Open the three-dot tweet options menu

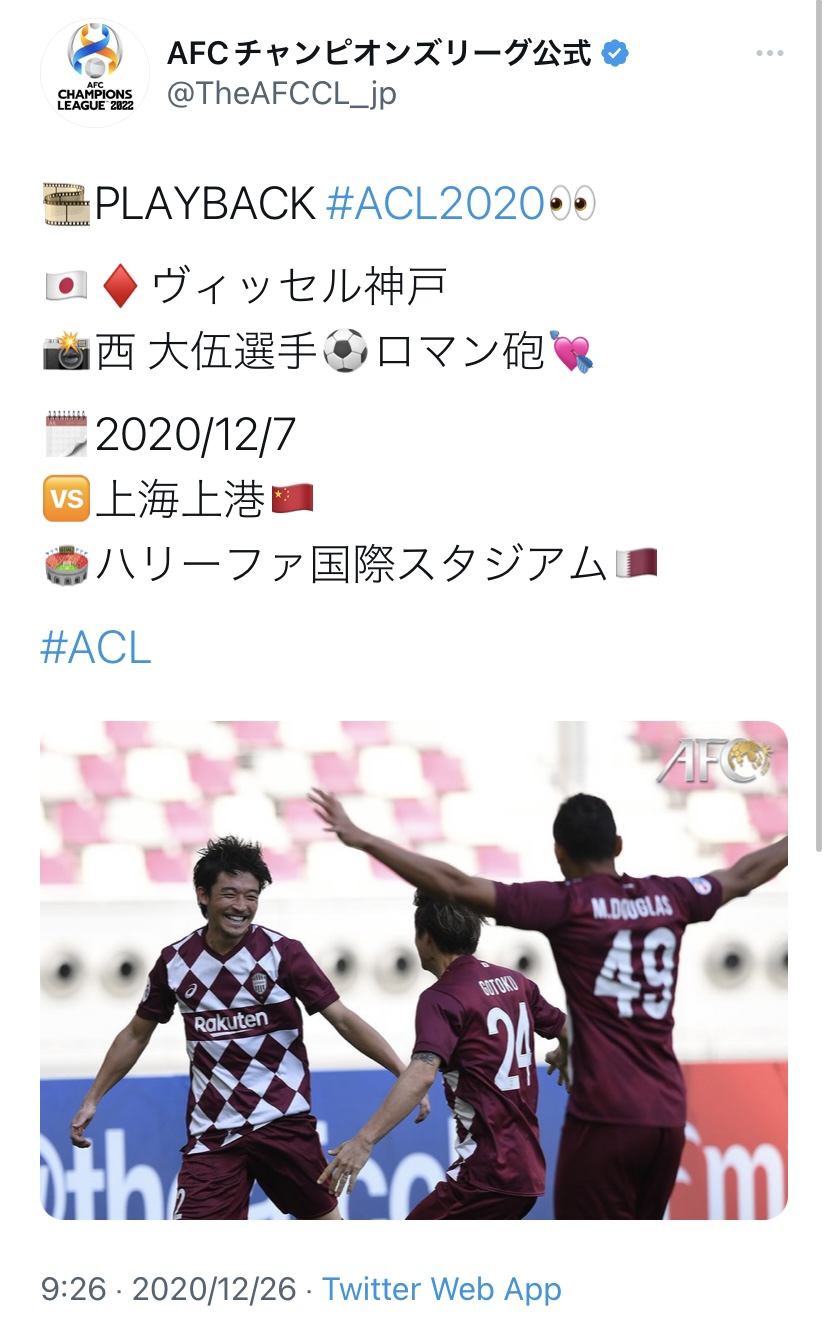pos(769,53)
